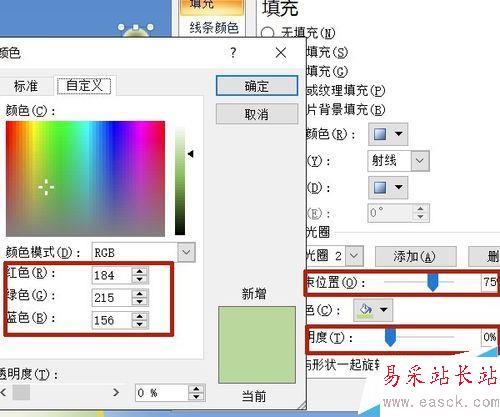The image size is (500, 417).
Task: Click the fill panel transparency 0% field
Action: click(x=489, y=337)
